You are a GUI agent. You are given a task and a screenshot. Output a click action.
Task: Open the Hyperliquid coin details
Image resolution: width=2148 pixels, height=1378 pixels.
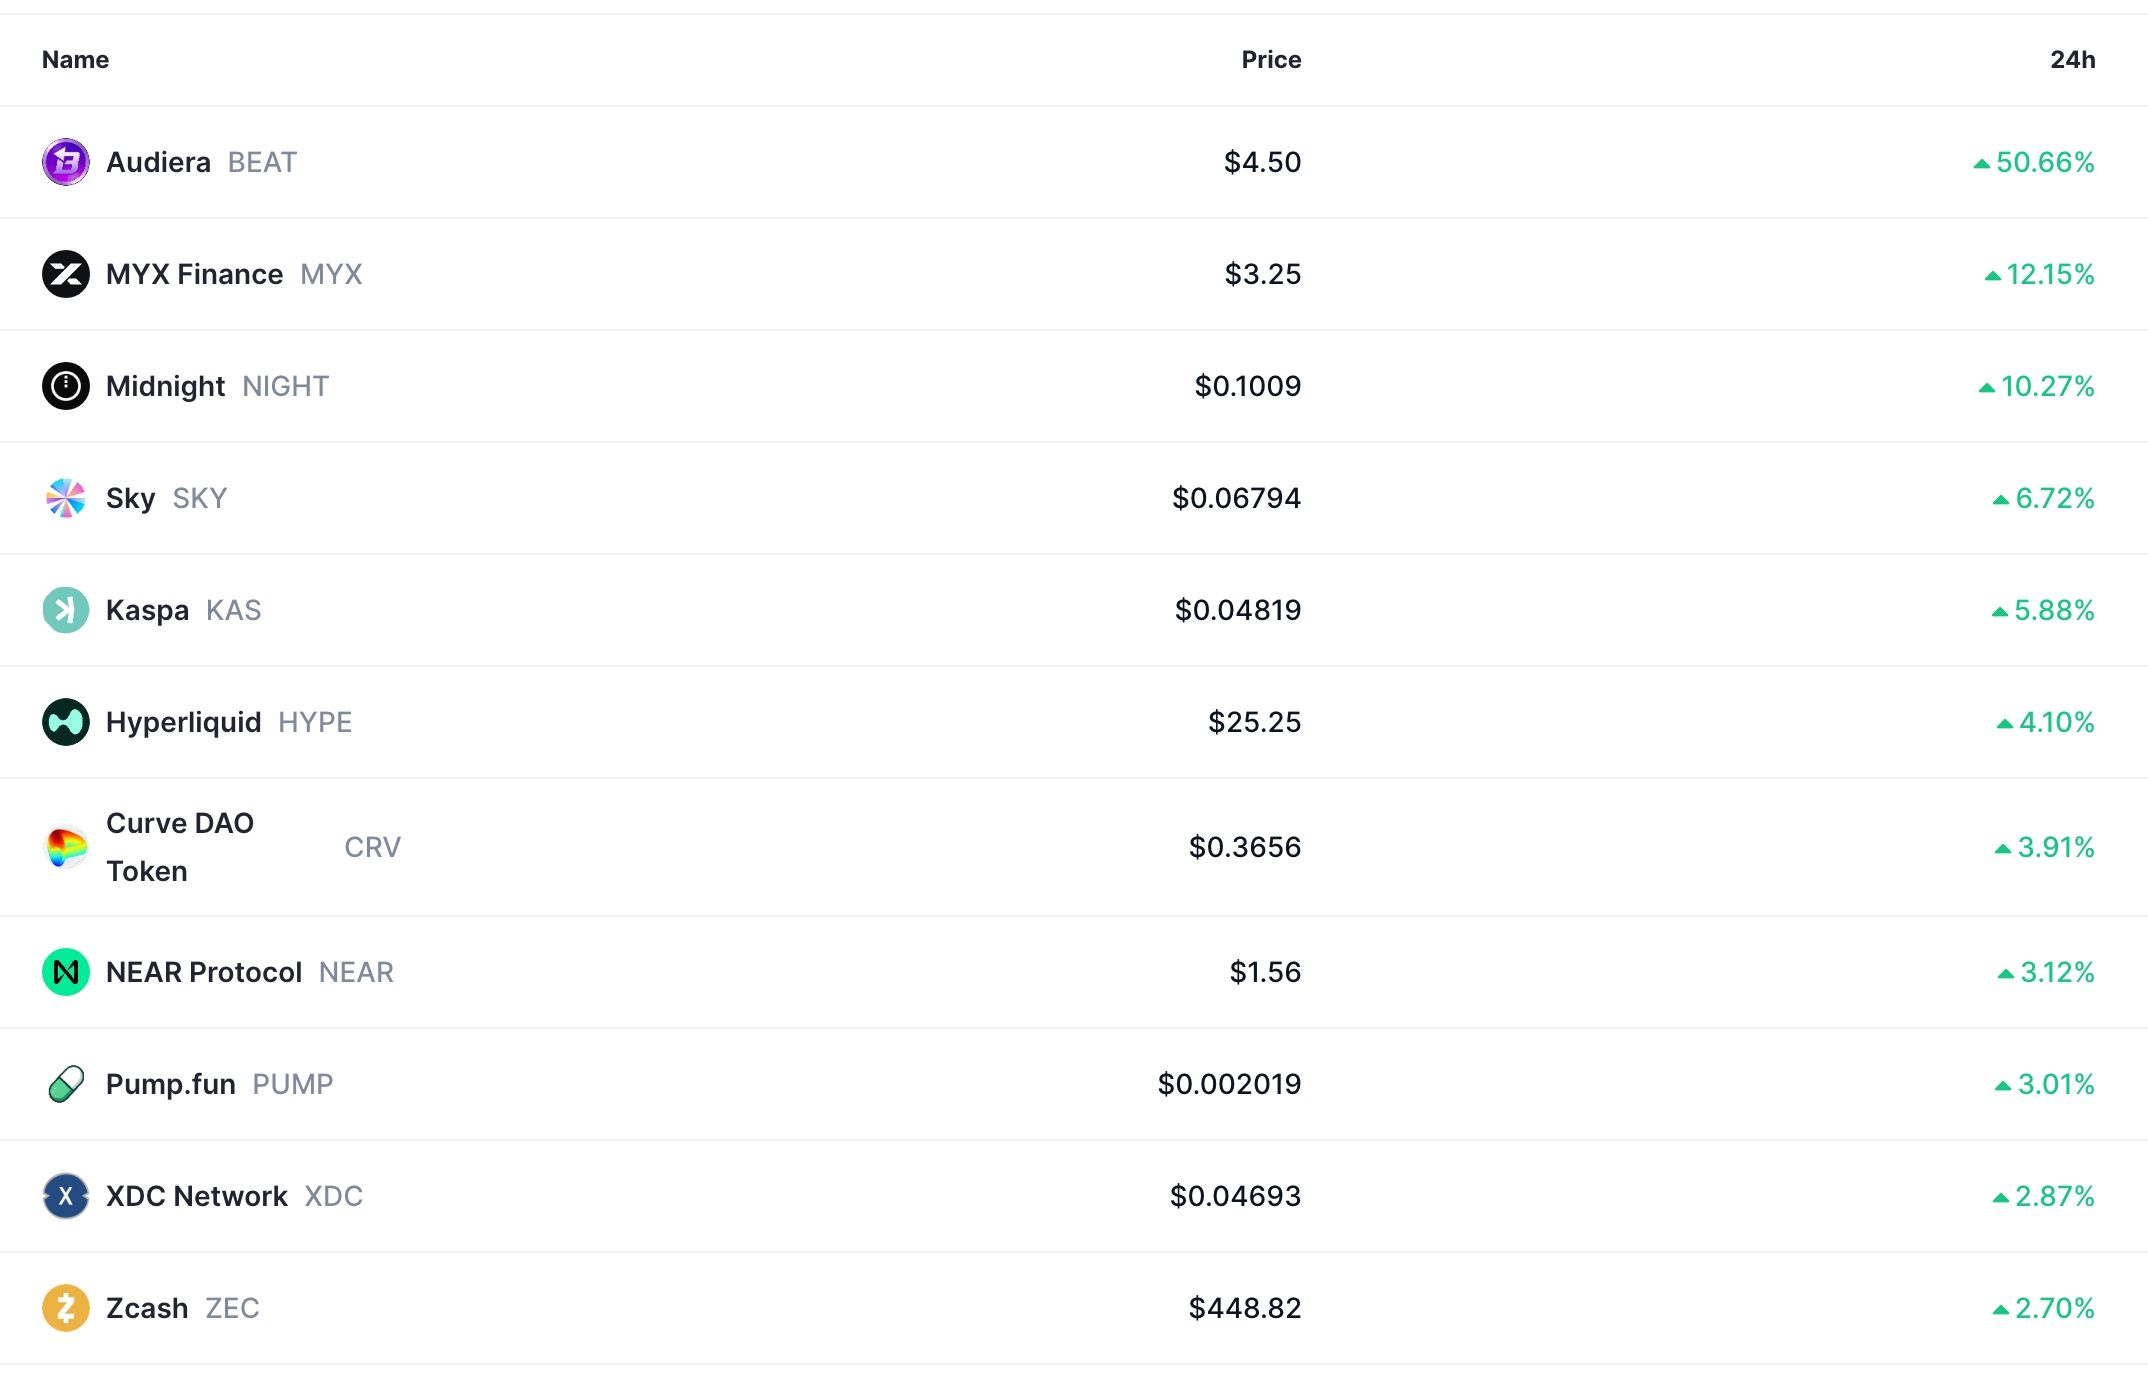point(183,721)
